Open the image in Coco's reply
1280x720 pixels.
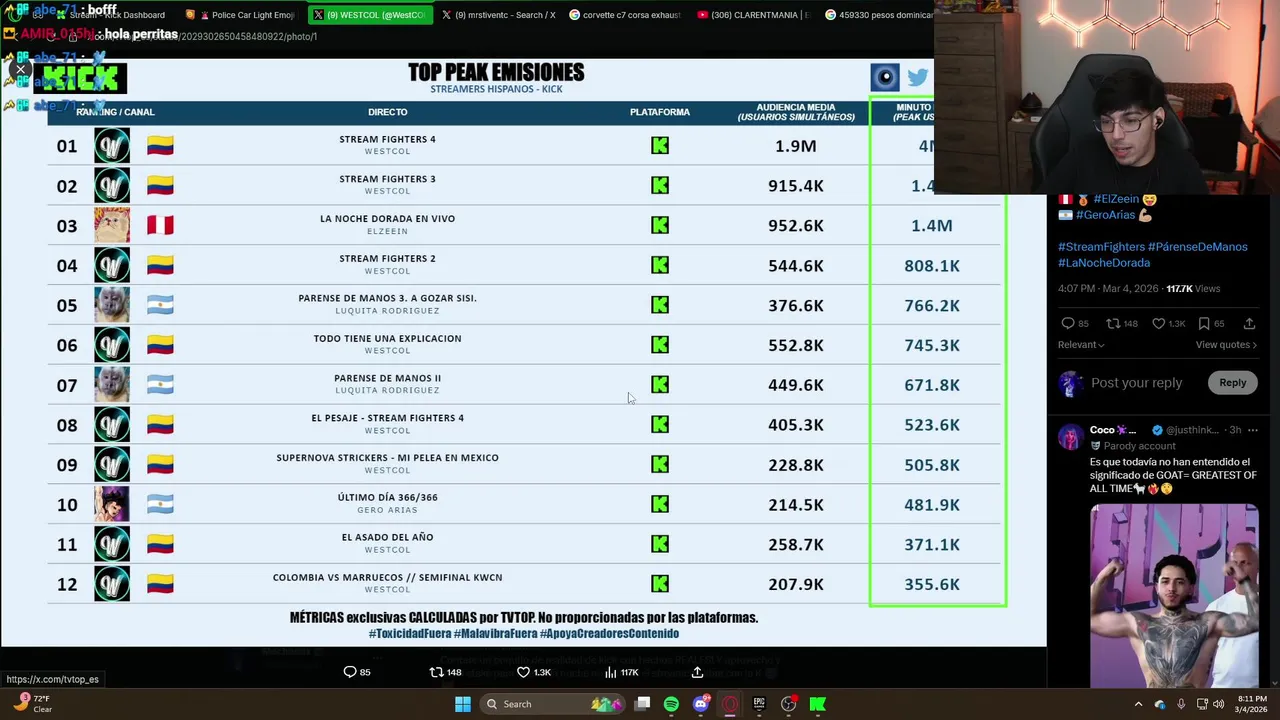tap(1174, 596)
